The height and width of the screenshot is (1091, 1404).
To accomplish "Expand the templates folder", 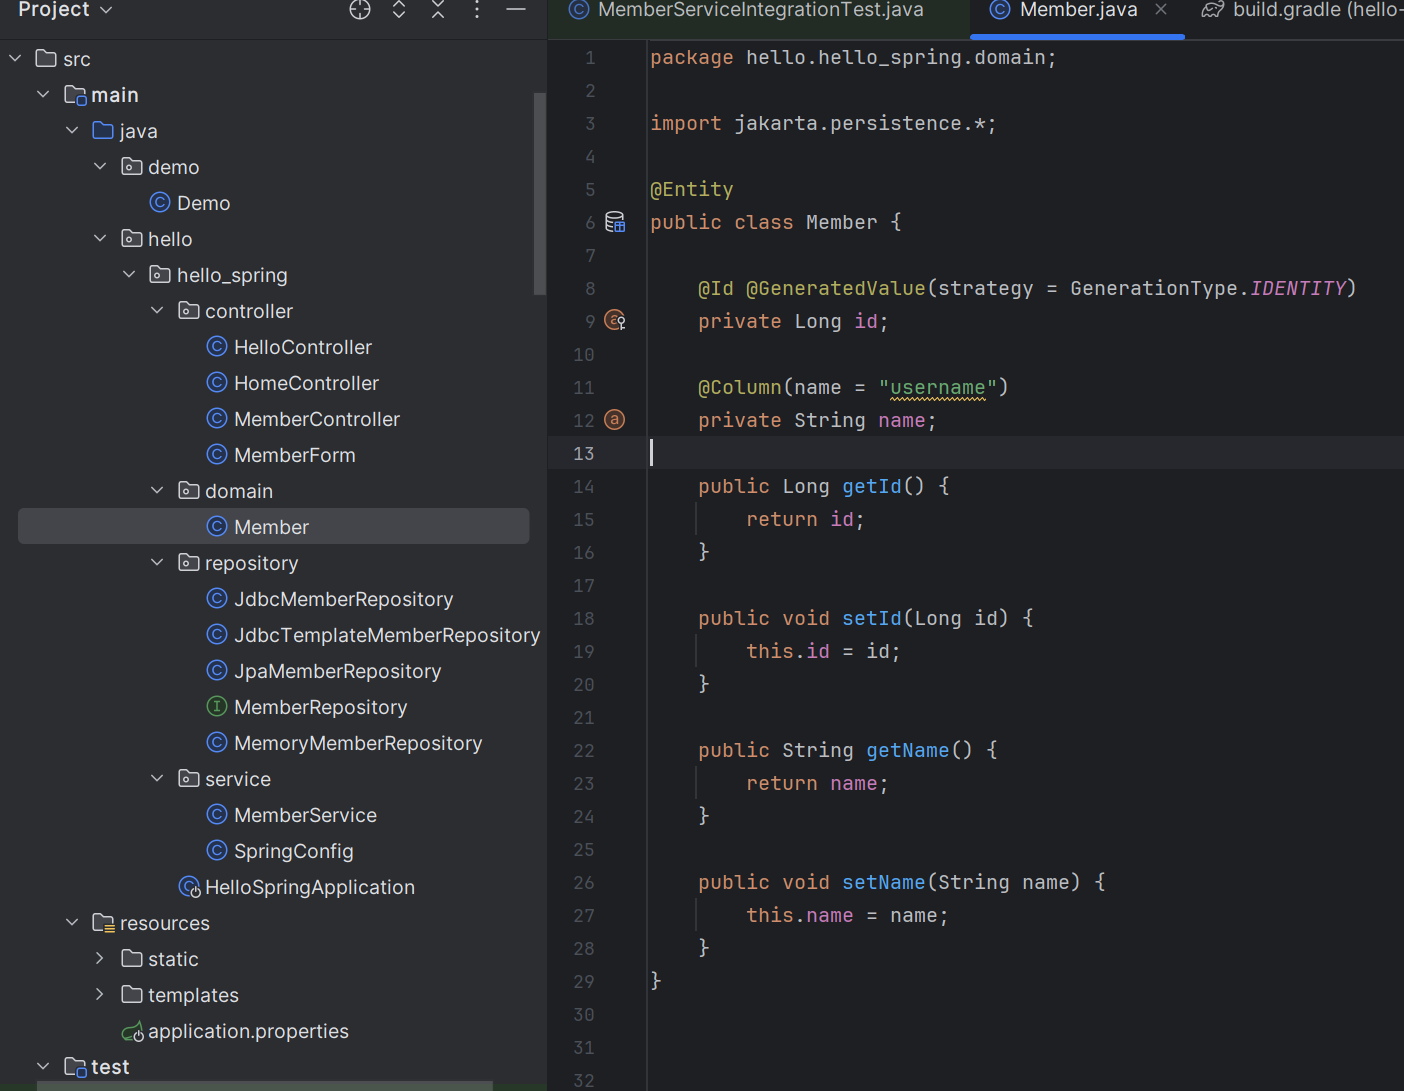I will click(100, 995).
